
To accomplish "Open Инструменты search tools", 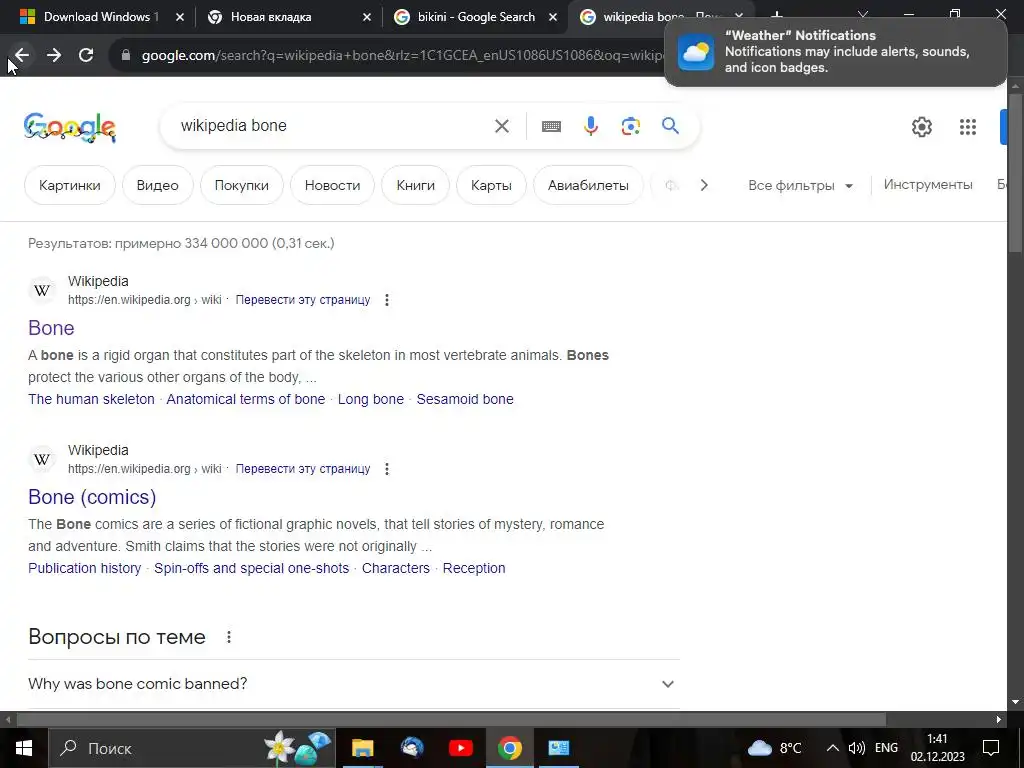I will pos(928,185).
